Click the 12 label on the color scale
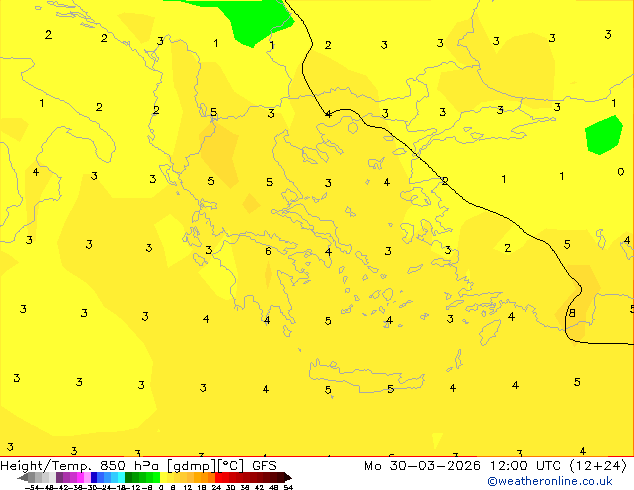The image size is (634, 490). [x=188, y=487]
